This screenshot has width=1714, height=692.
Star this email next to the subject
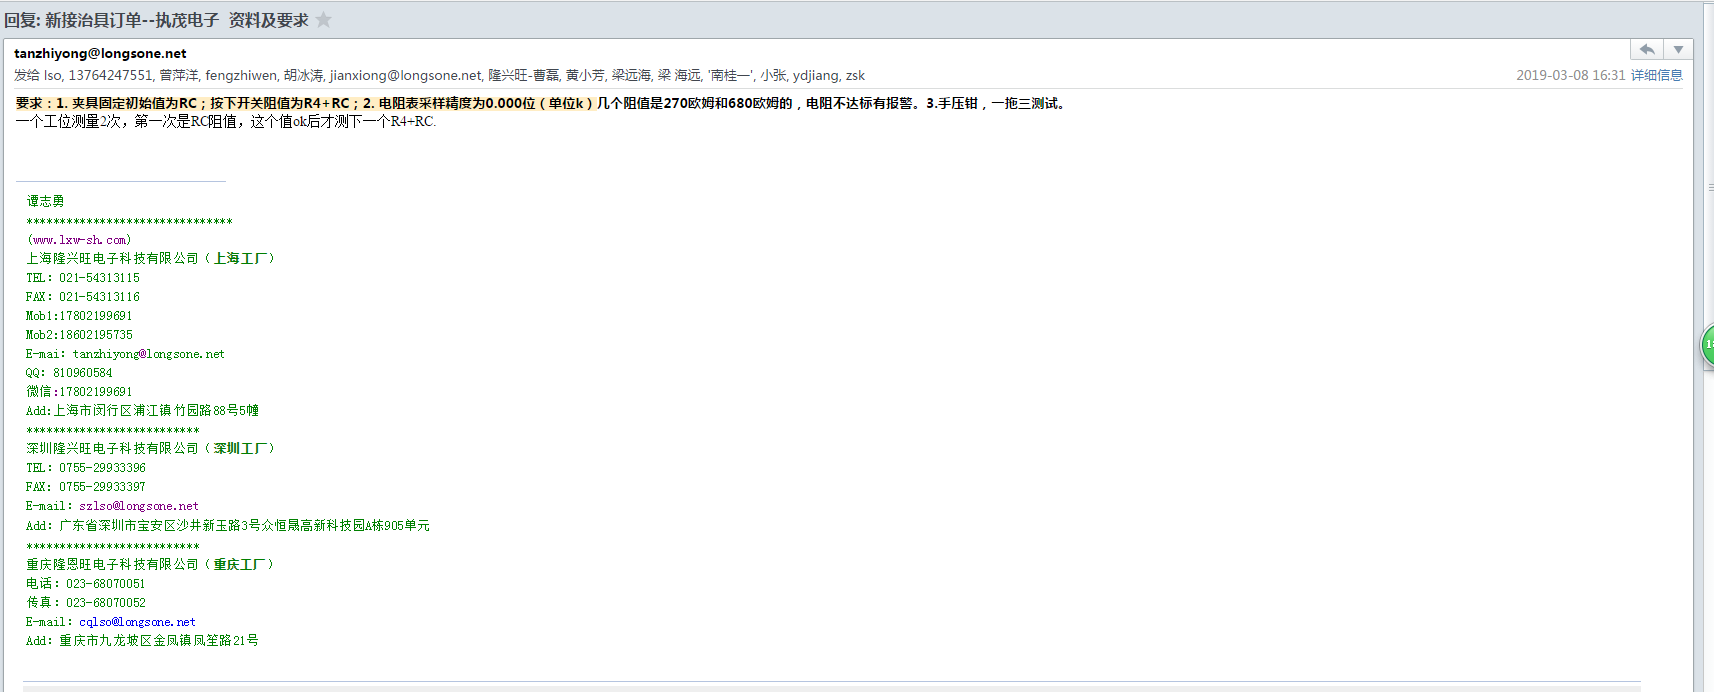[x=324, y=19]
